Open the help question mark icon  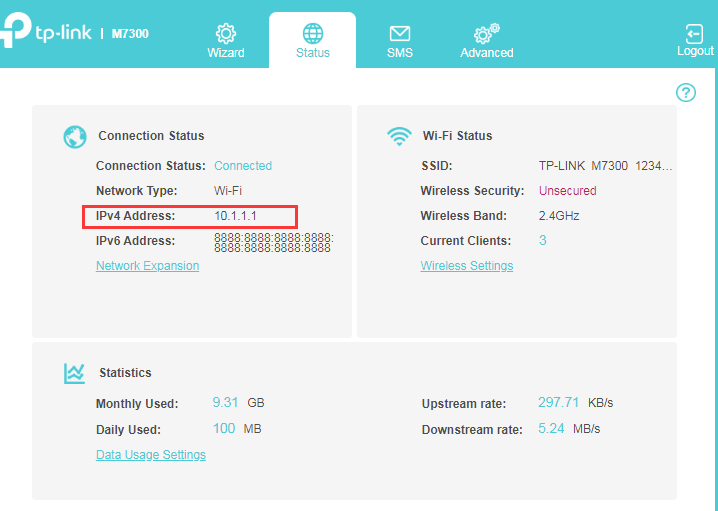685,93
